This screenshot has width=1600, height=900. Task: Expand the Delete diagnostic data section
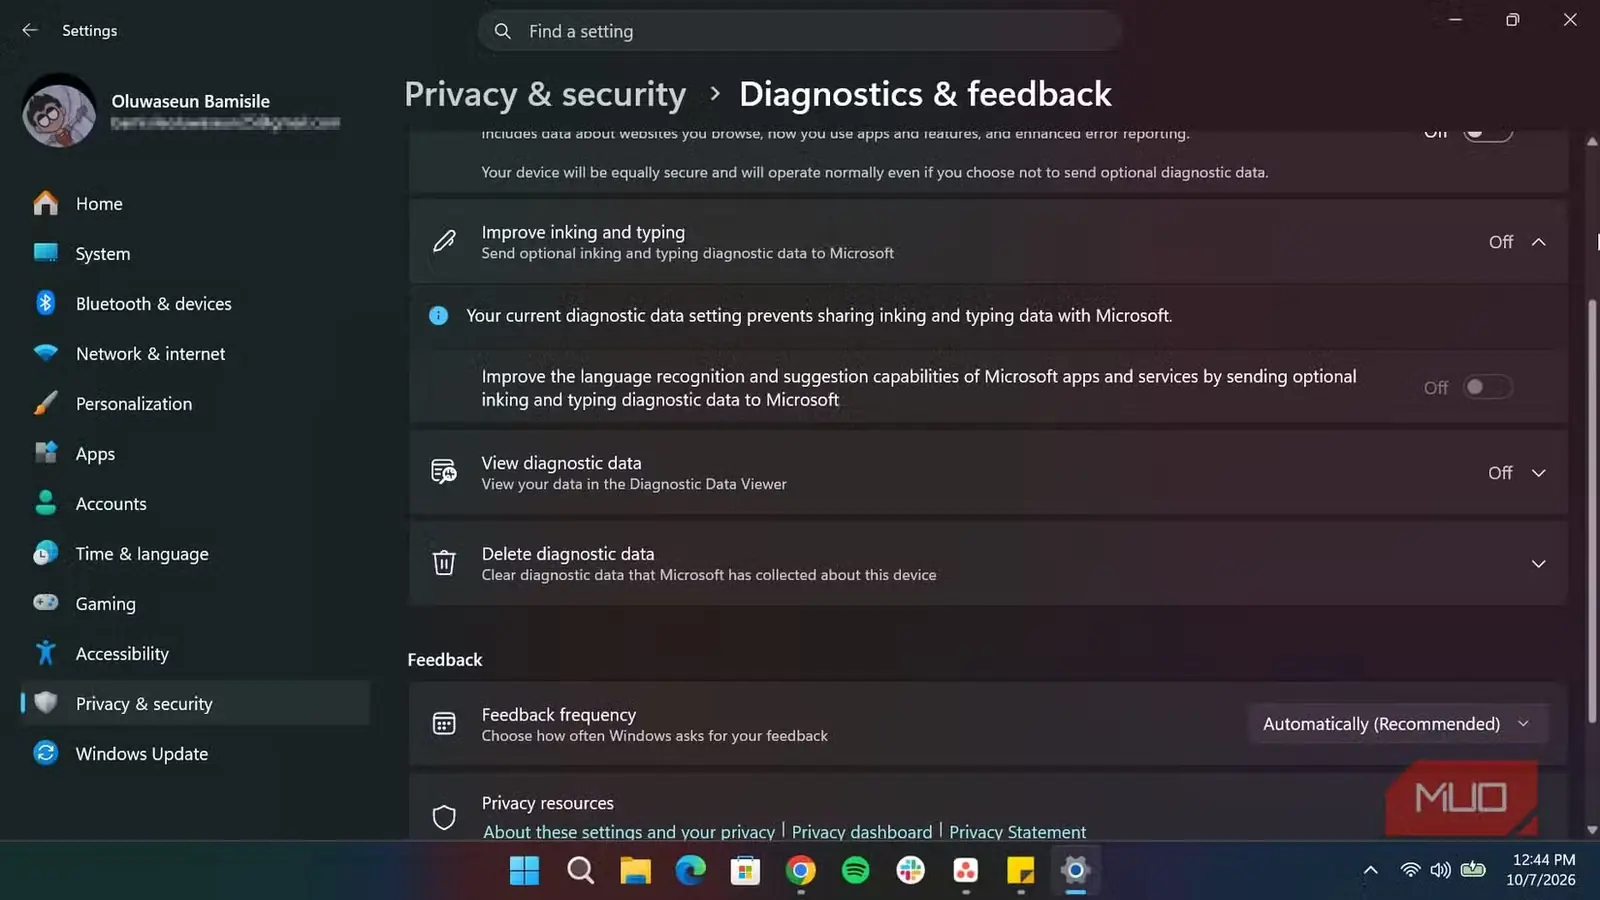click(x=1538, y=564)
